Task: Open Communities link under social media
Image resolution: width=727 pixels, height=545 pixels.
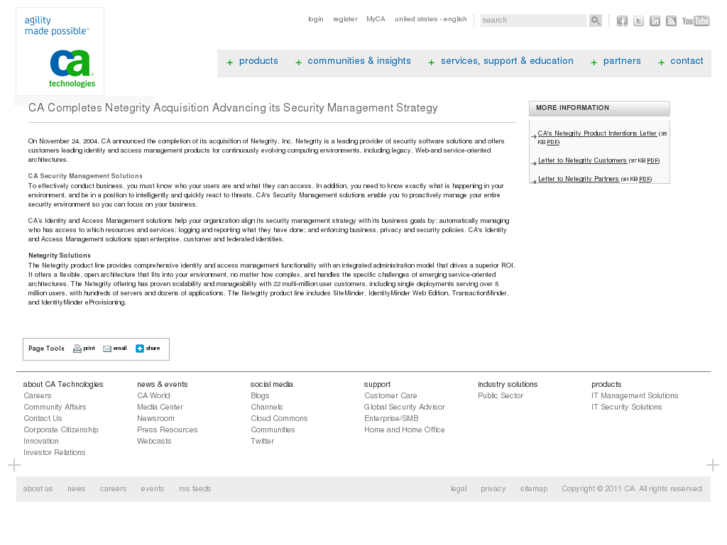Action: click(273, 430)
